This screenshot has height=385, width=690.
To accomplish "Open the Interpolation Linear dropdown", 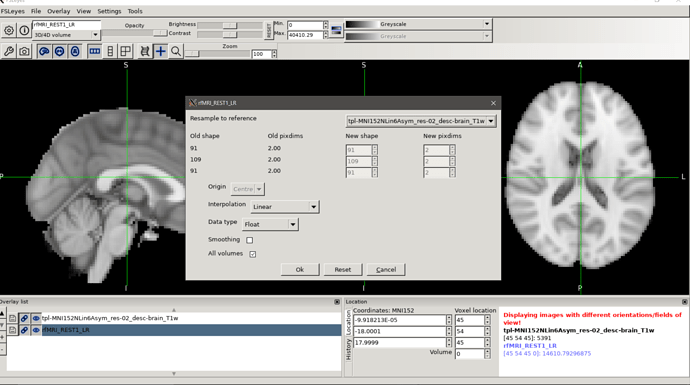I will point(285,206).
